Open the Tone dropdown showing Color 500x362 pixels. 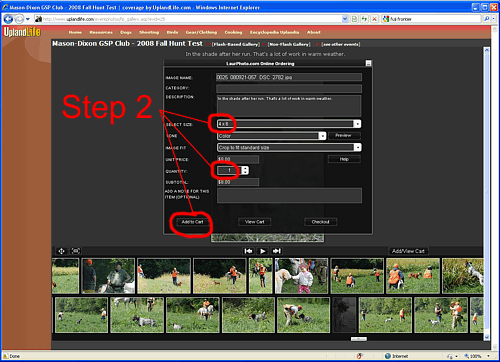tap(271, 136)
